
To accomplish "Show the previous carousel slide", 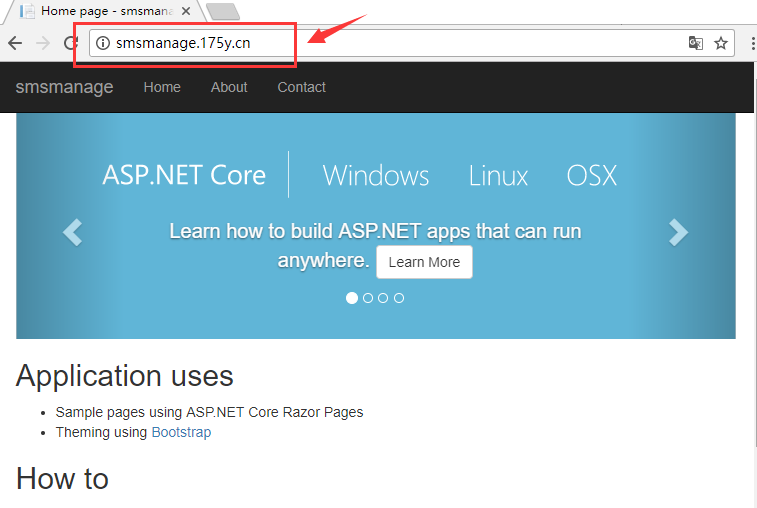I will pos(72,232).
